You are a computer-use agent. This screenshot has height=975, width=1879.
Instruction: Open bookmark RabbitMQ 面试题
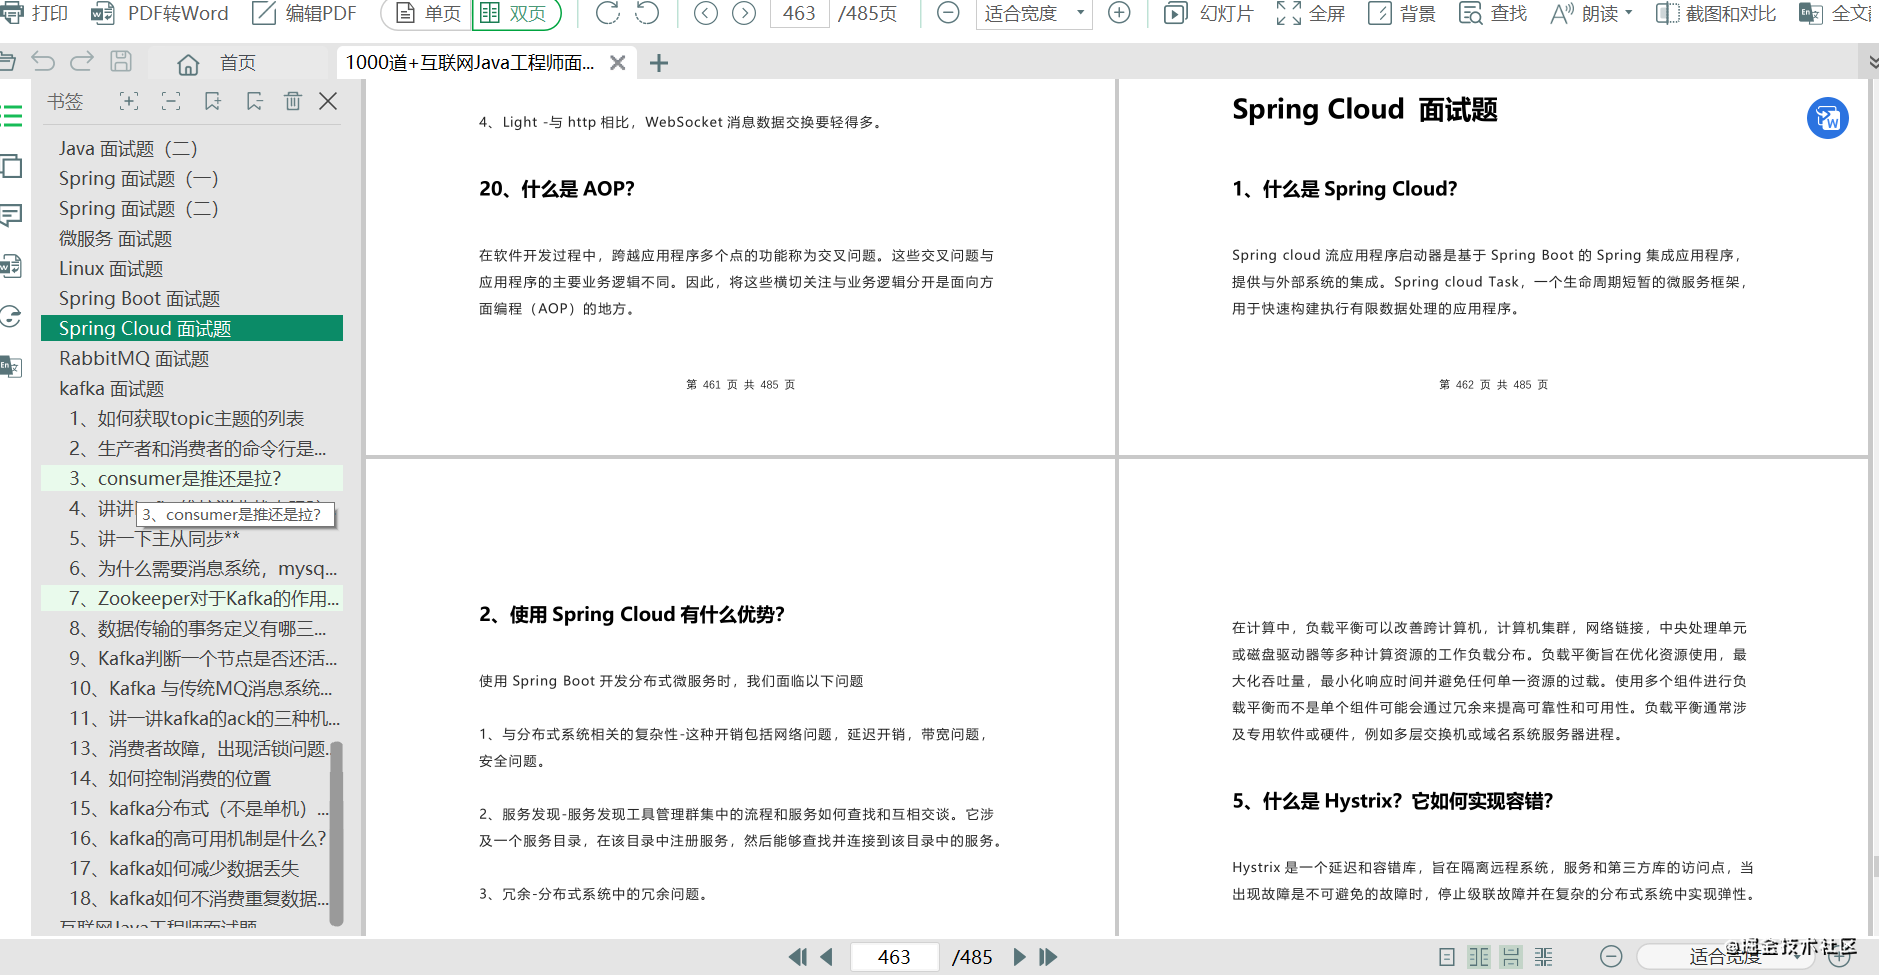(x=134, y=359)
